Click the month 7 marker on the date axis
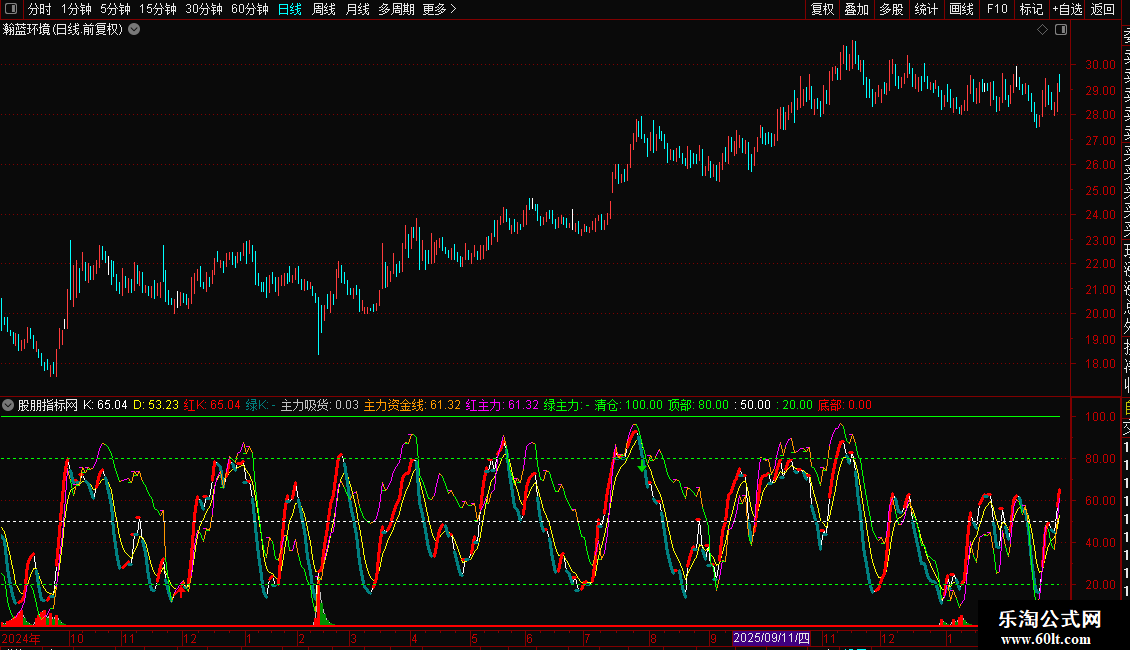1130x650 pixels. point(587,638)
